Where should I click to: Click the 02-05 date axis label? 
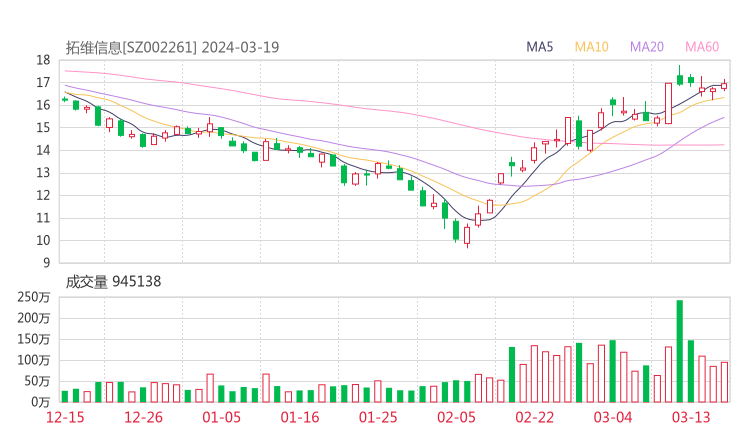[456, 417]
